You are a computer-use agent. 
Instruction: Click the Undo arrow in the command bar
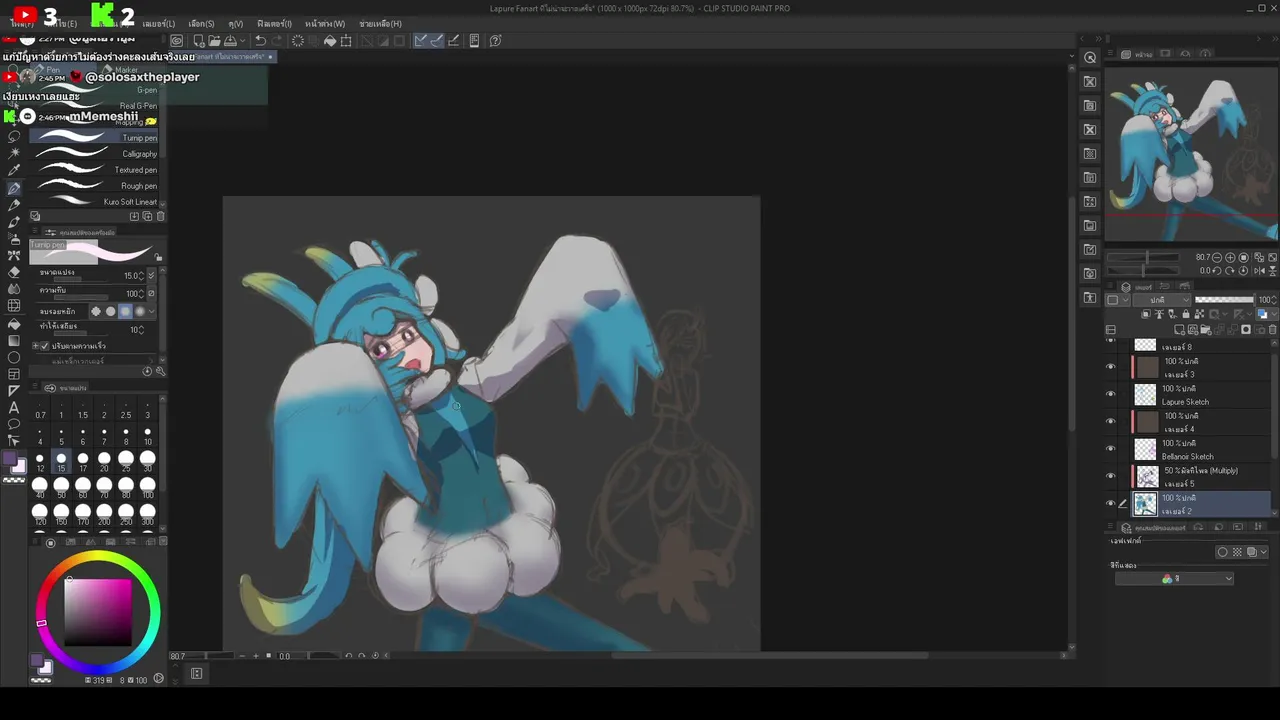(260, 41)
